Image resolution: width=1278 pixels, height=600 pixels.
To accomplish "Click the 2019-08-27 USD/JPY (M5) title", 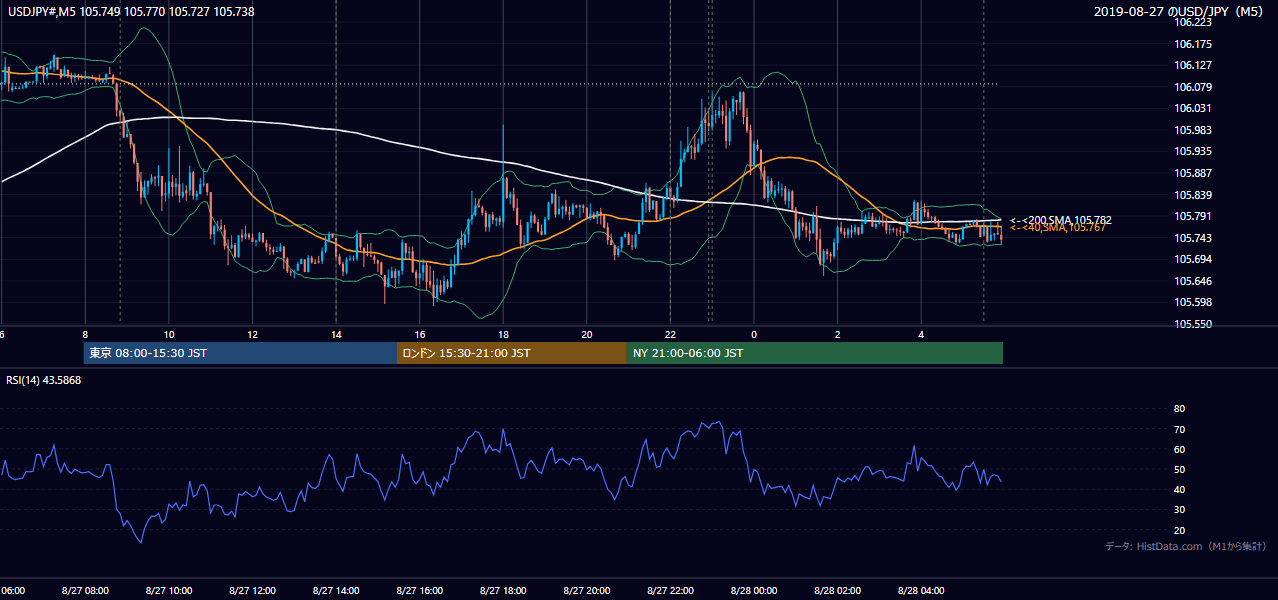I will (x=1181, y=12).
